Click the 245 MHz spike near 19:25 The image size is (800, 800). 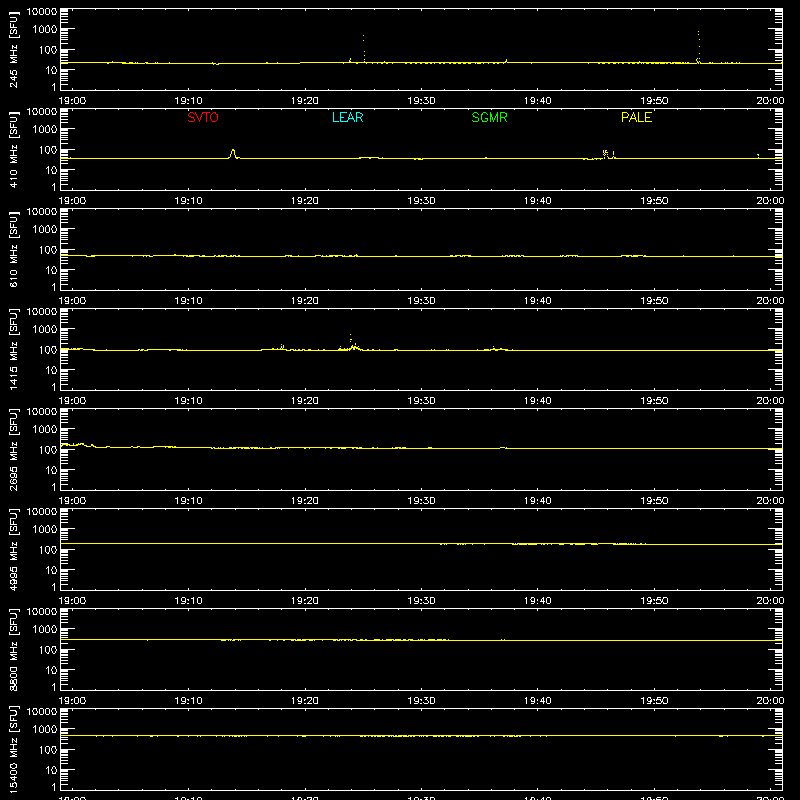click(364, 48)
